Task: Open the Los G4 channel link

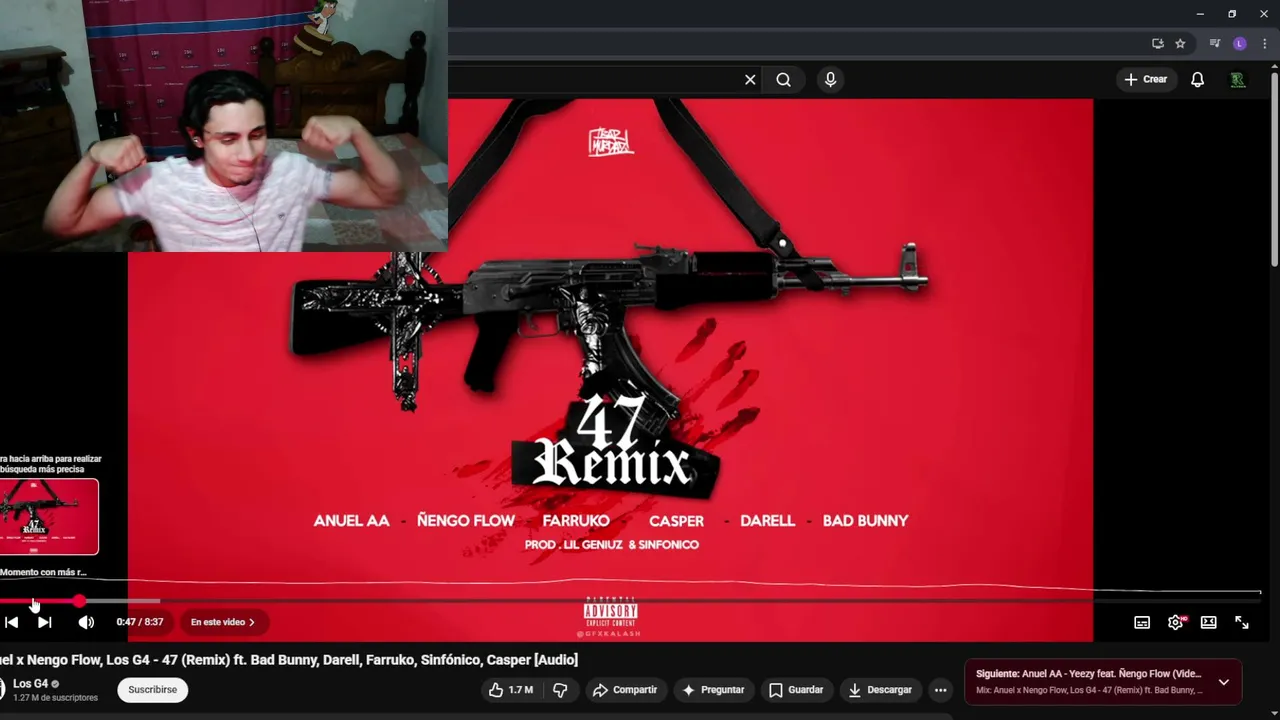Action: click(x=30, y=684)
